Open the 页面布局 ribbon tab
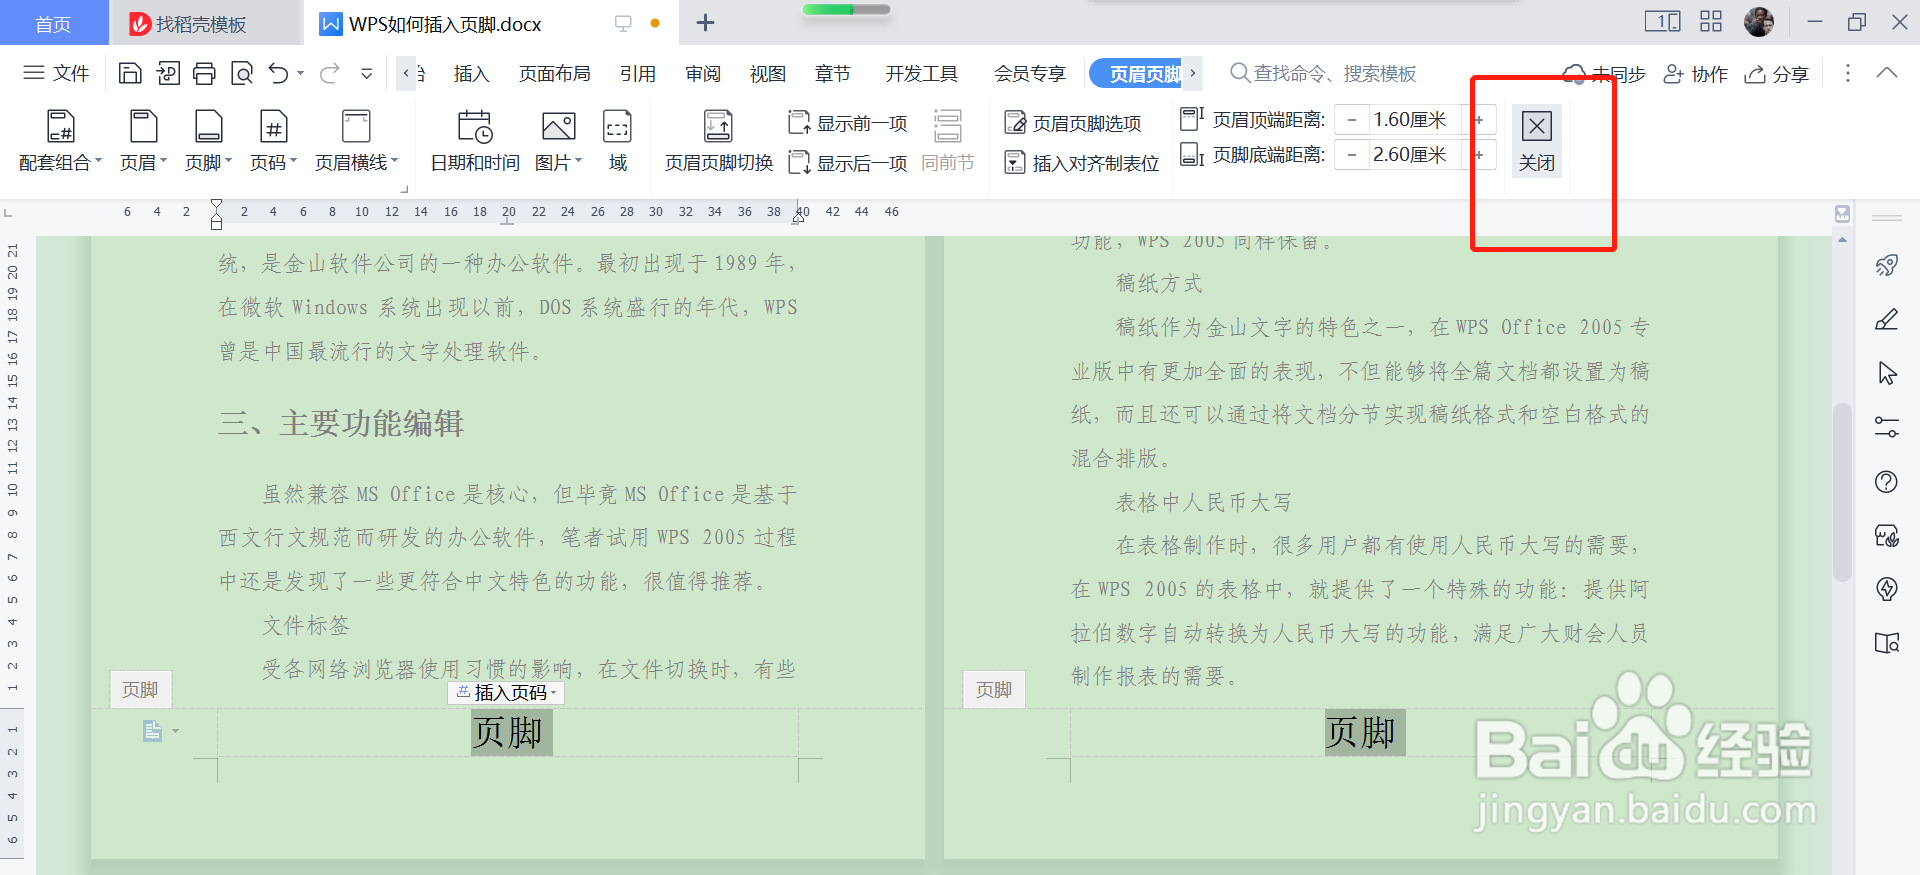The height and width of the screenshot is (875, 1920). click(x=554, y=73)
